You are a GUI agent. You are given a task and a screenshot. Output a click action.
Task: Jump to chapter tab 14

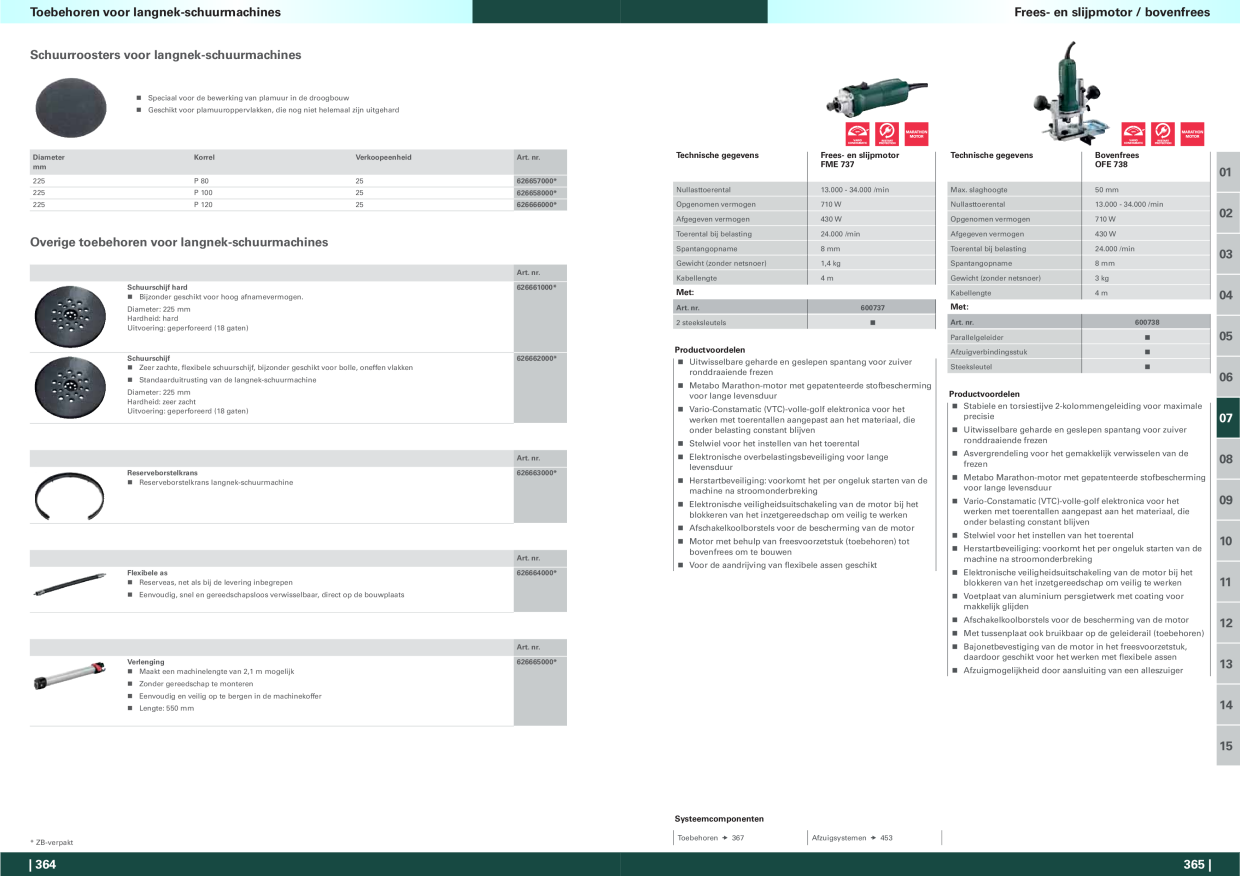click(x=1226, y=705)
